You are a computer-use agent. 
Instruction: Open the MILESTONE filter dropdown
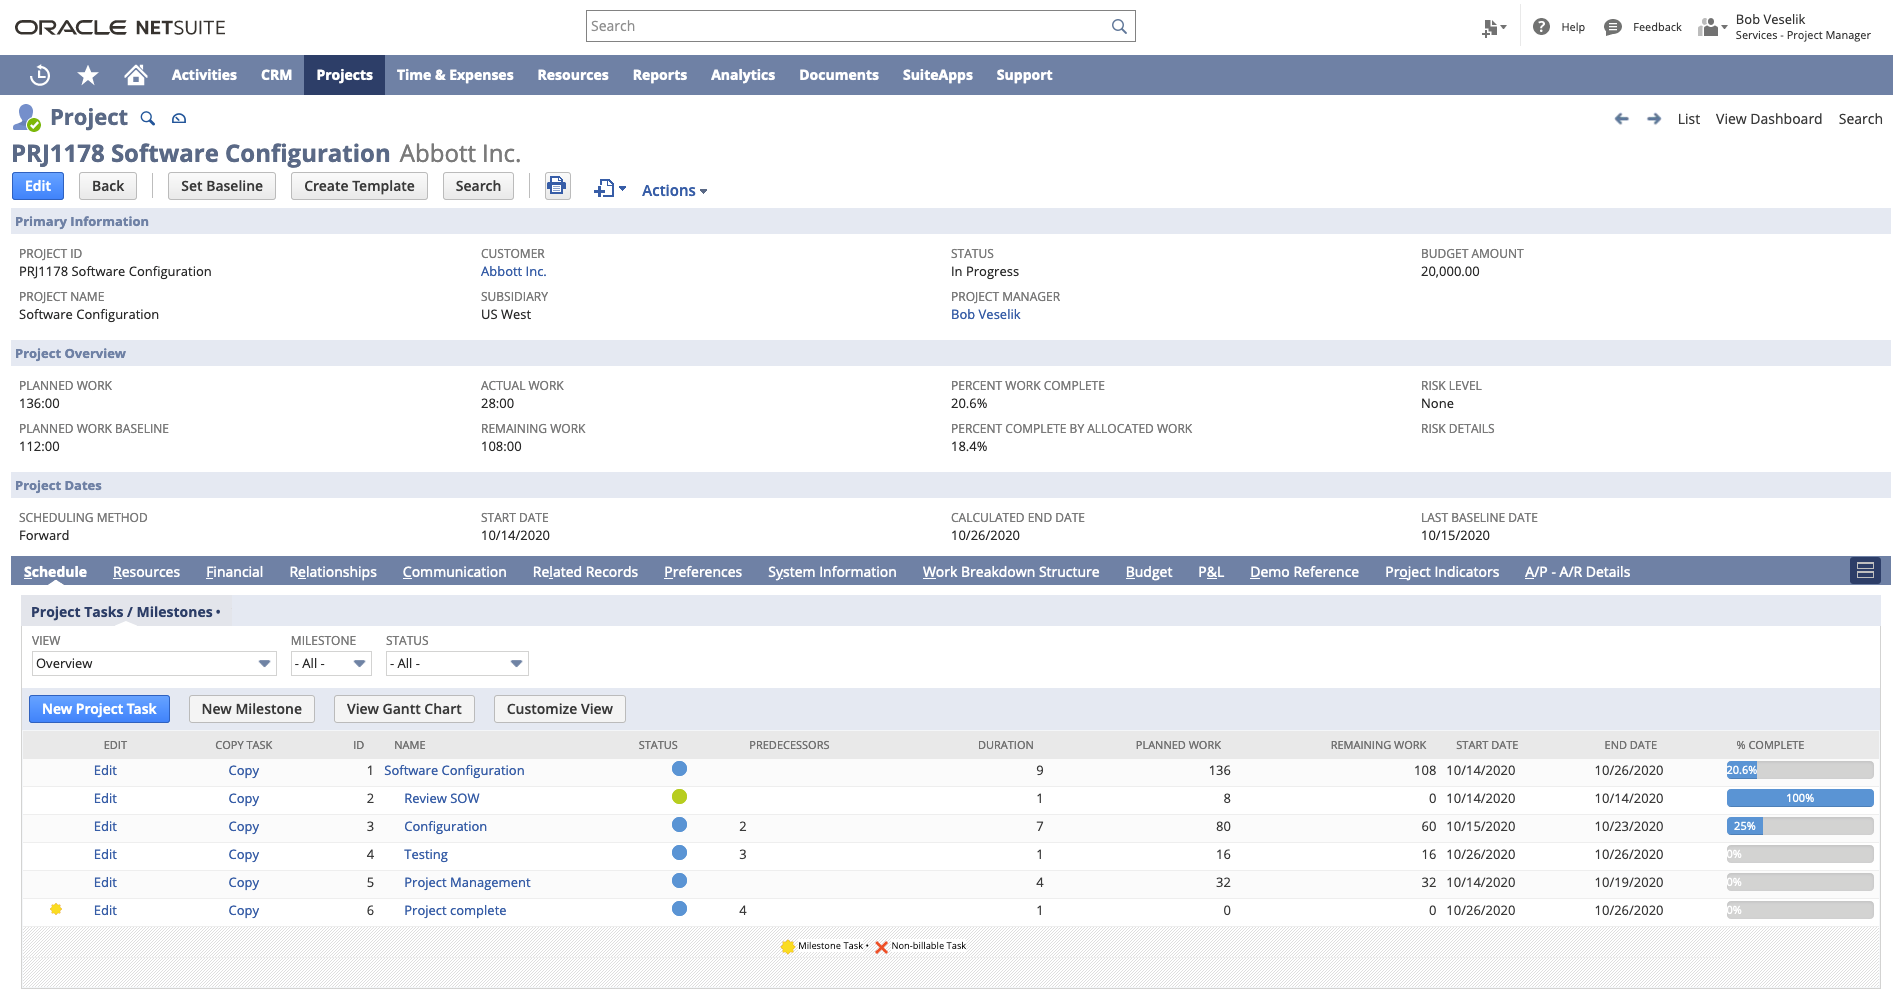pos(330,663)
